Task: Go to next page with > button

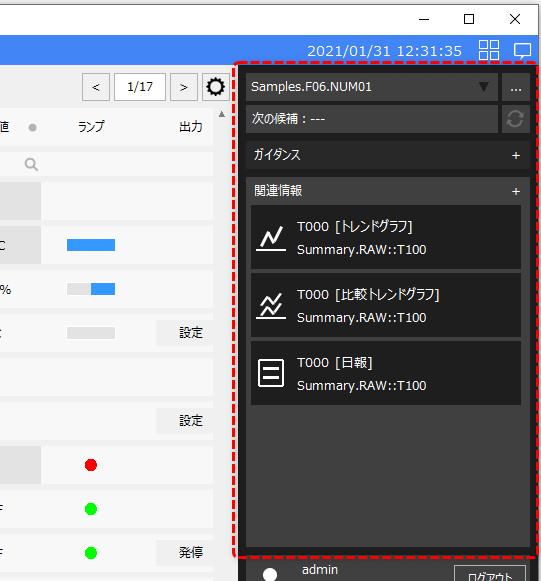Action: (x=184, y=87)
